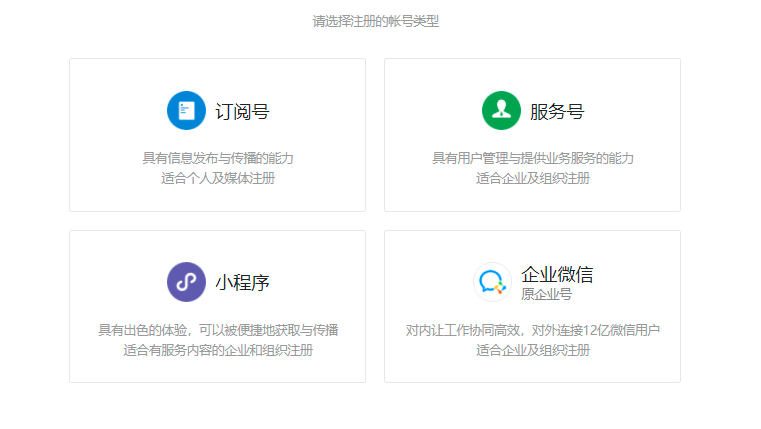Click the text 对内让工作协同高效，对外连接12亿微信用户
The height and width of the screenshot is (429, 761).
(x=533, y=330)
